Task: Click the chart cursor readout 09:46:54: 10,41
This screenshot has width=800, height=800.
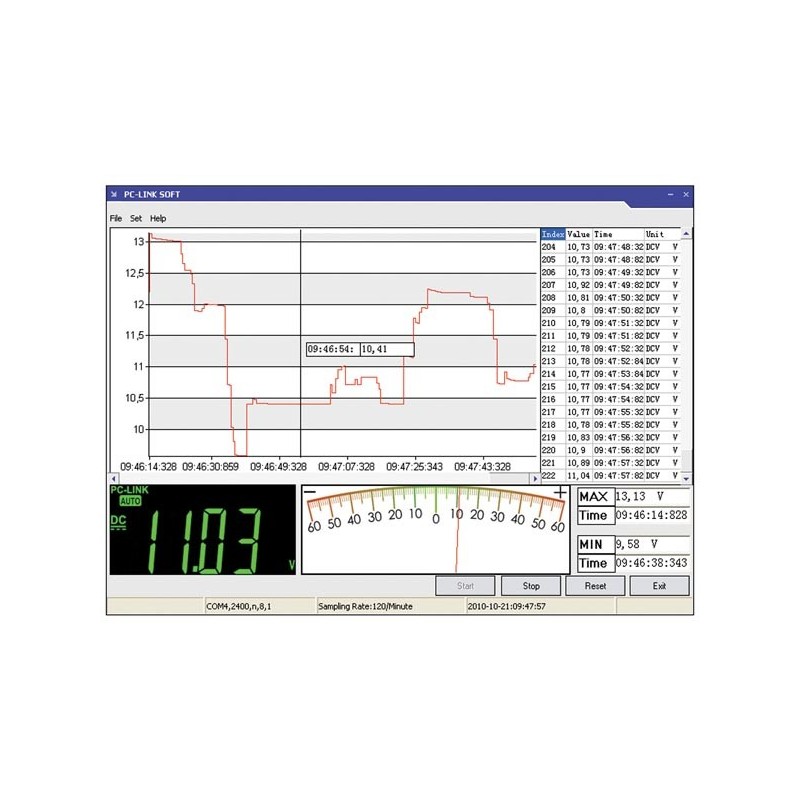Action: point(360,349)
